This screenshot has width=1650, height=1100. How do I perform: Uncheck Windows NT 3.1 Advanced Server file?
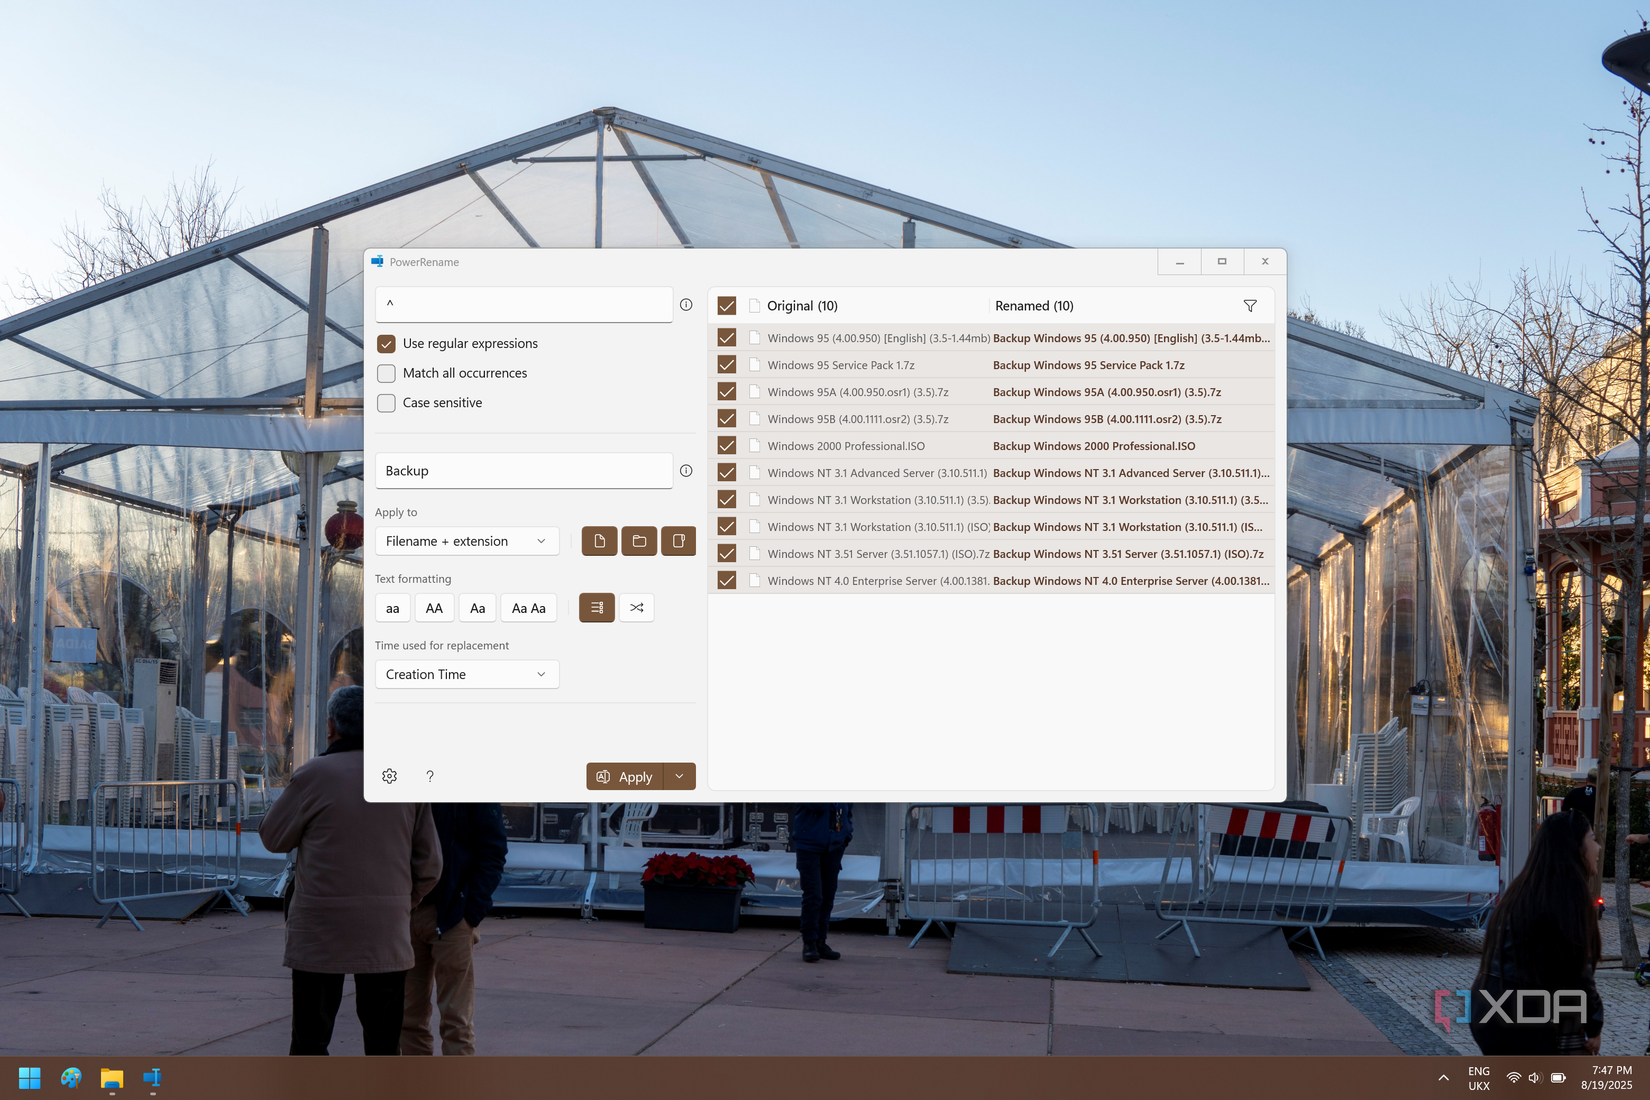[727, 473]
